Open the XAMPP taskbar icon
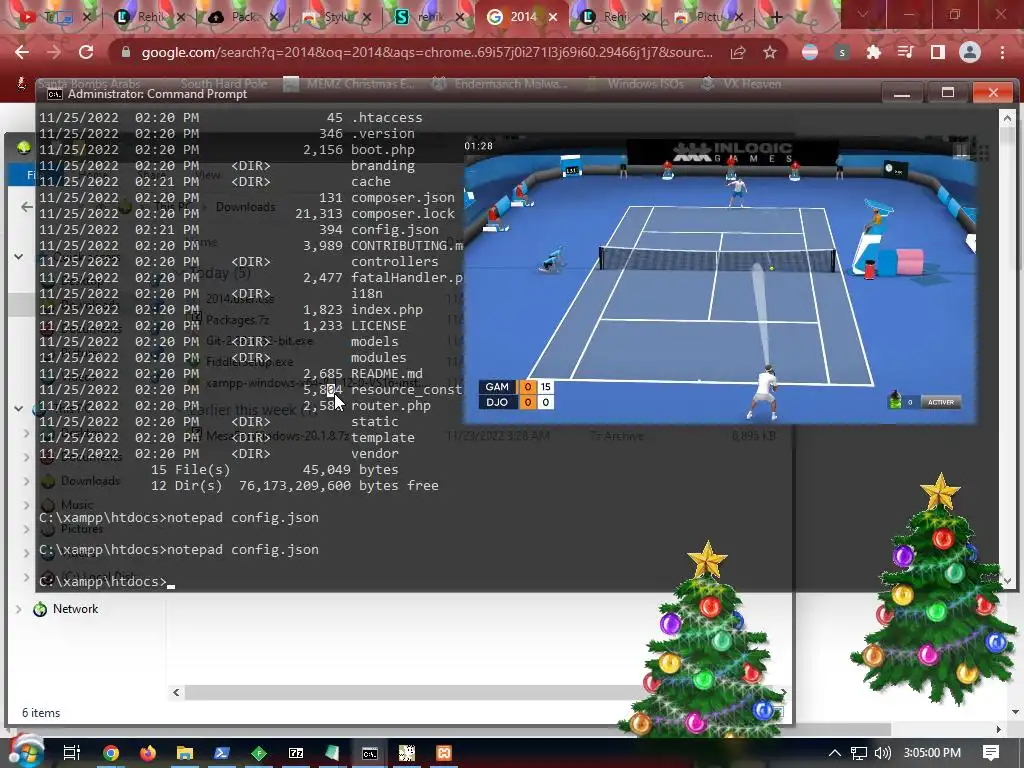This screenshot has width=1024, height=768. point(443,753)
